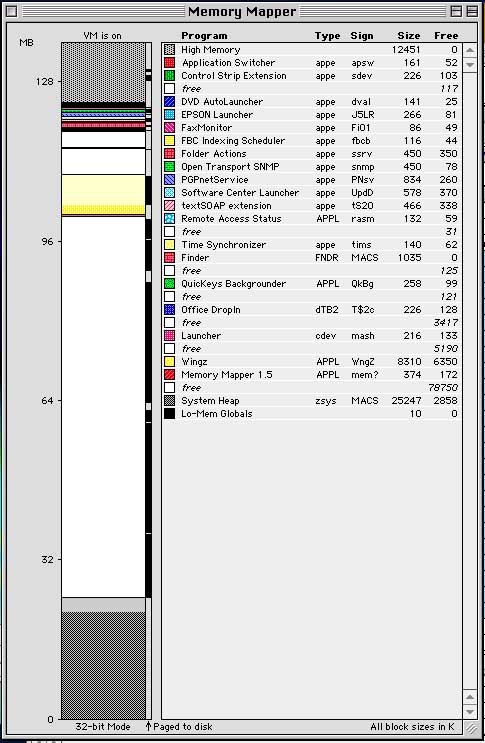Click the Sign column header
The height and width of the screenshot is (743, 485).
[x=362, y=36]
